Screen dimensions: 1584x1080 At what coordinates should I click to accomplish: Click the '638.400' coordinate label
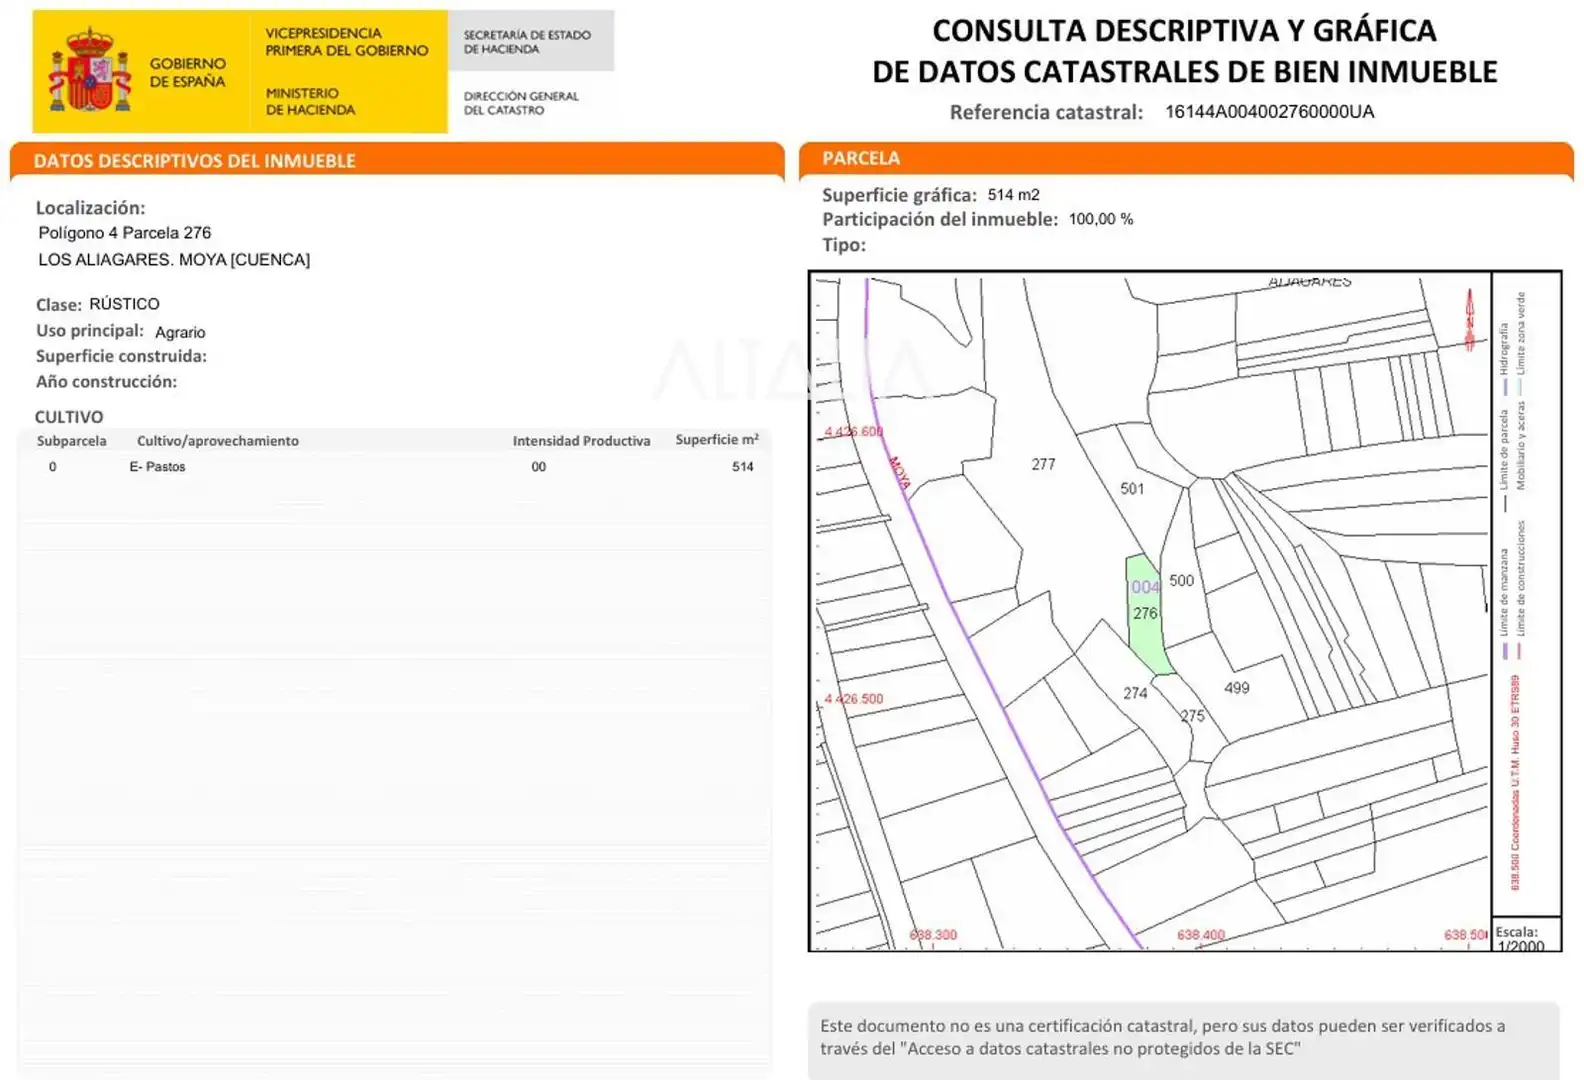click(1201, 935)
